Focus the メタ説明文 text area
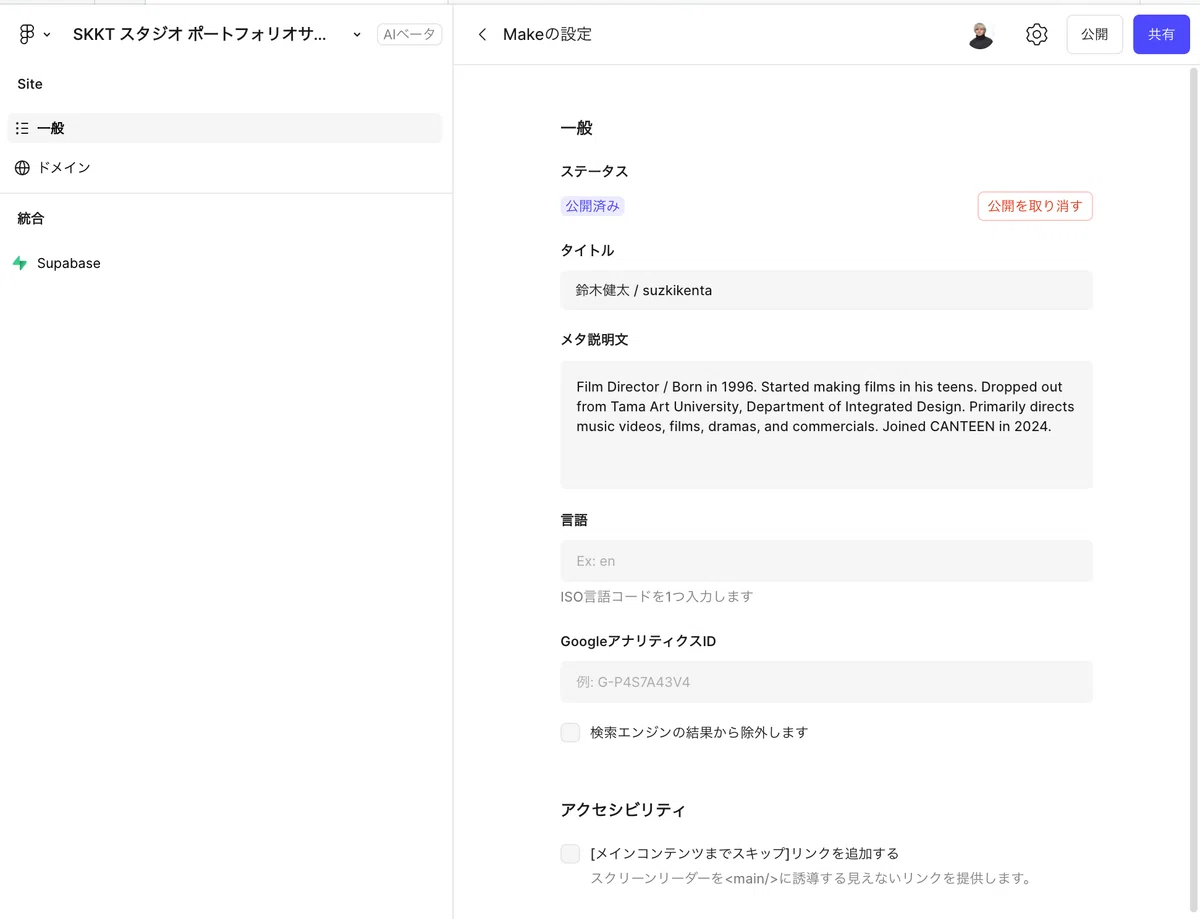Image resolution: width=1200 pixels, height=919 pixels. pos(826,425)
